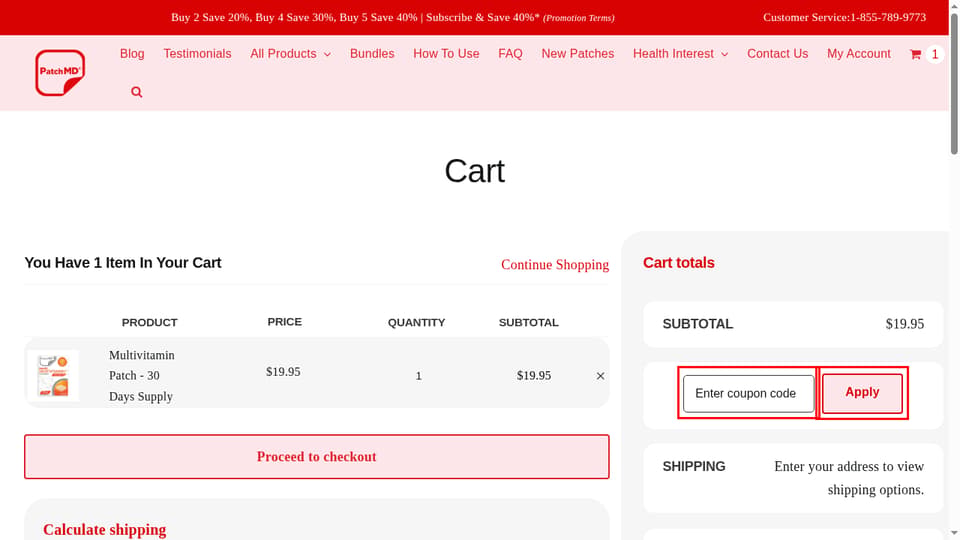Expand the All Products dropdown
The width and height of the screenshot is (960, 540).
tap(290, 54)
